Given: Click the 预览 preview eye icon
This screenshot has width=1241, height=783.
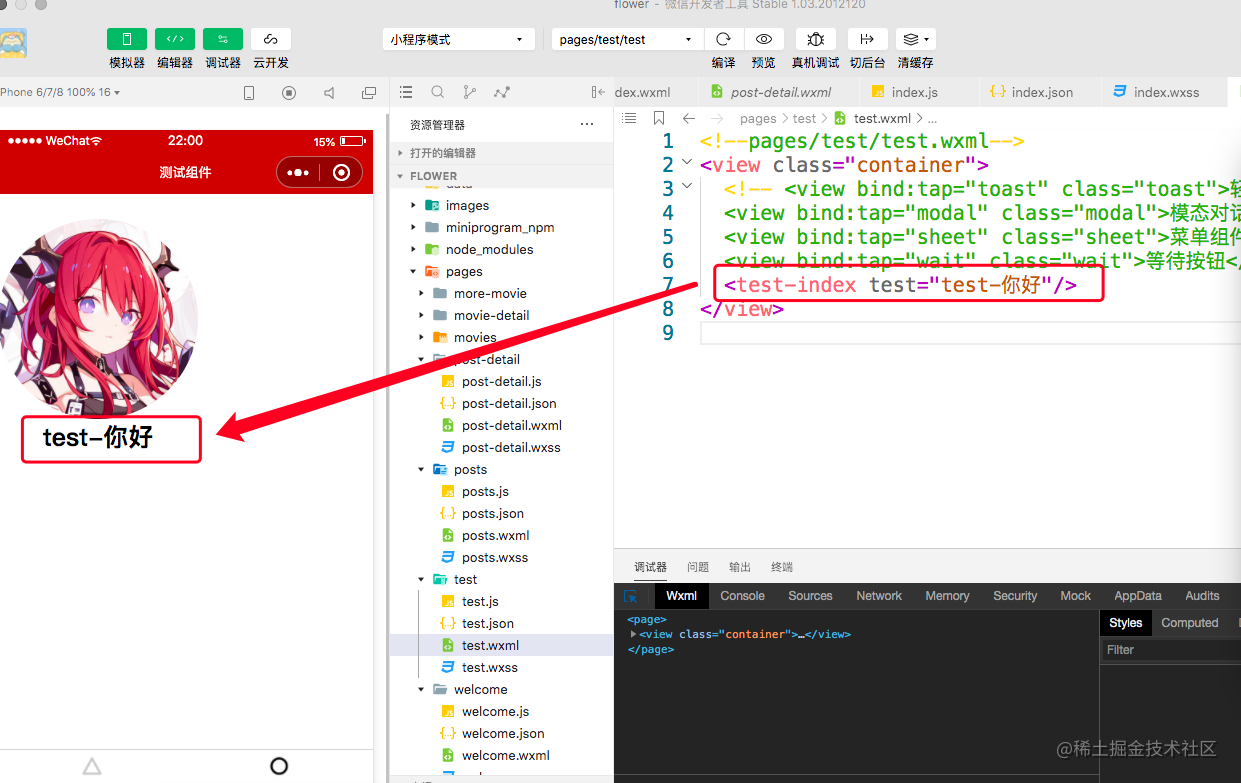Looking at the screenshot, I should [x=764, y=39].
